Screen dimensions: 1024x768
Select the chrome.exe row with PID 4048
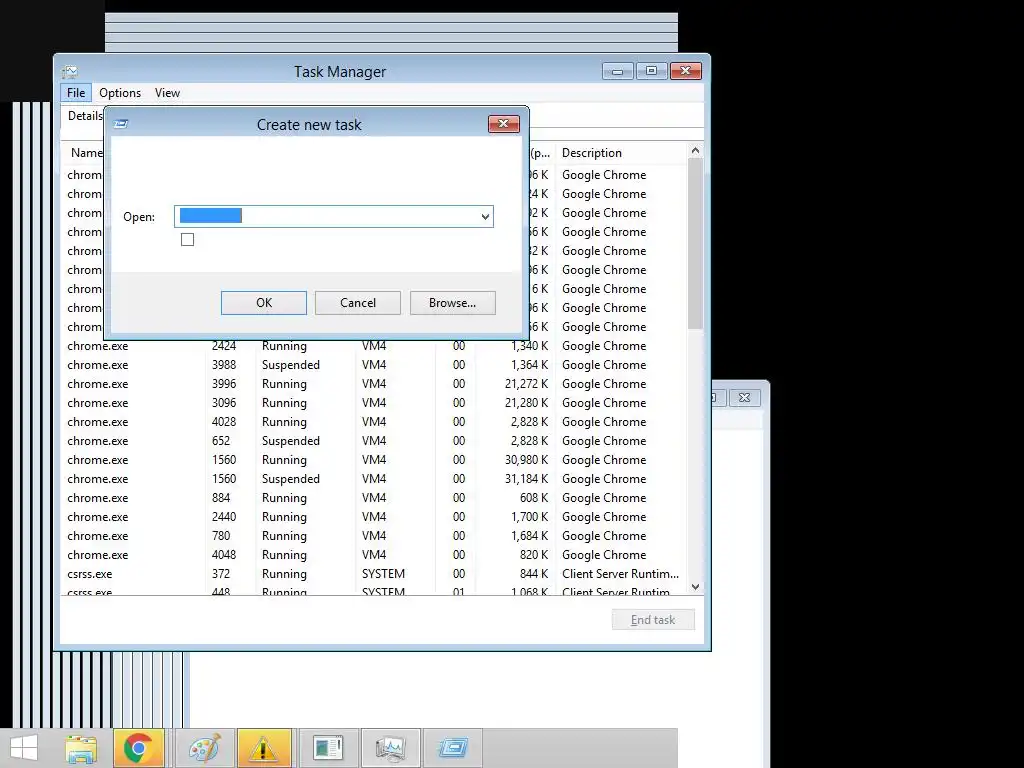click(373, 554)
